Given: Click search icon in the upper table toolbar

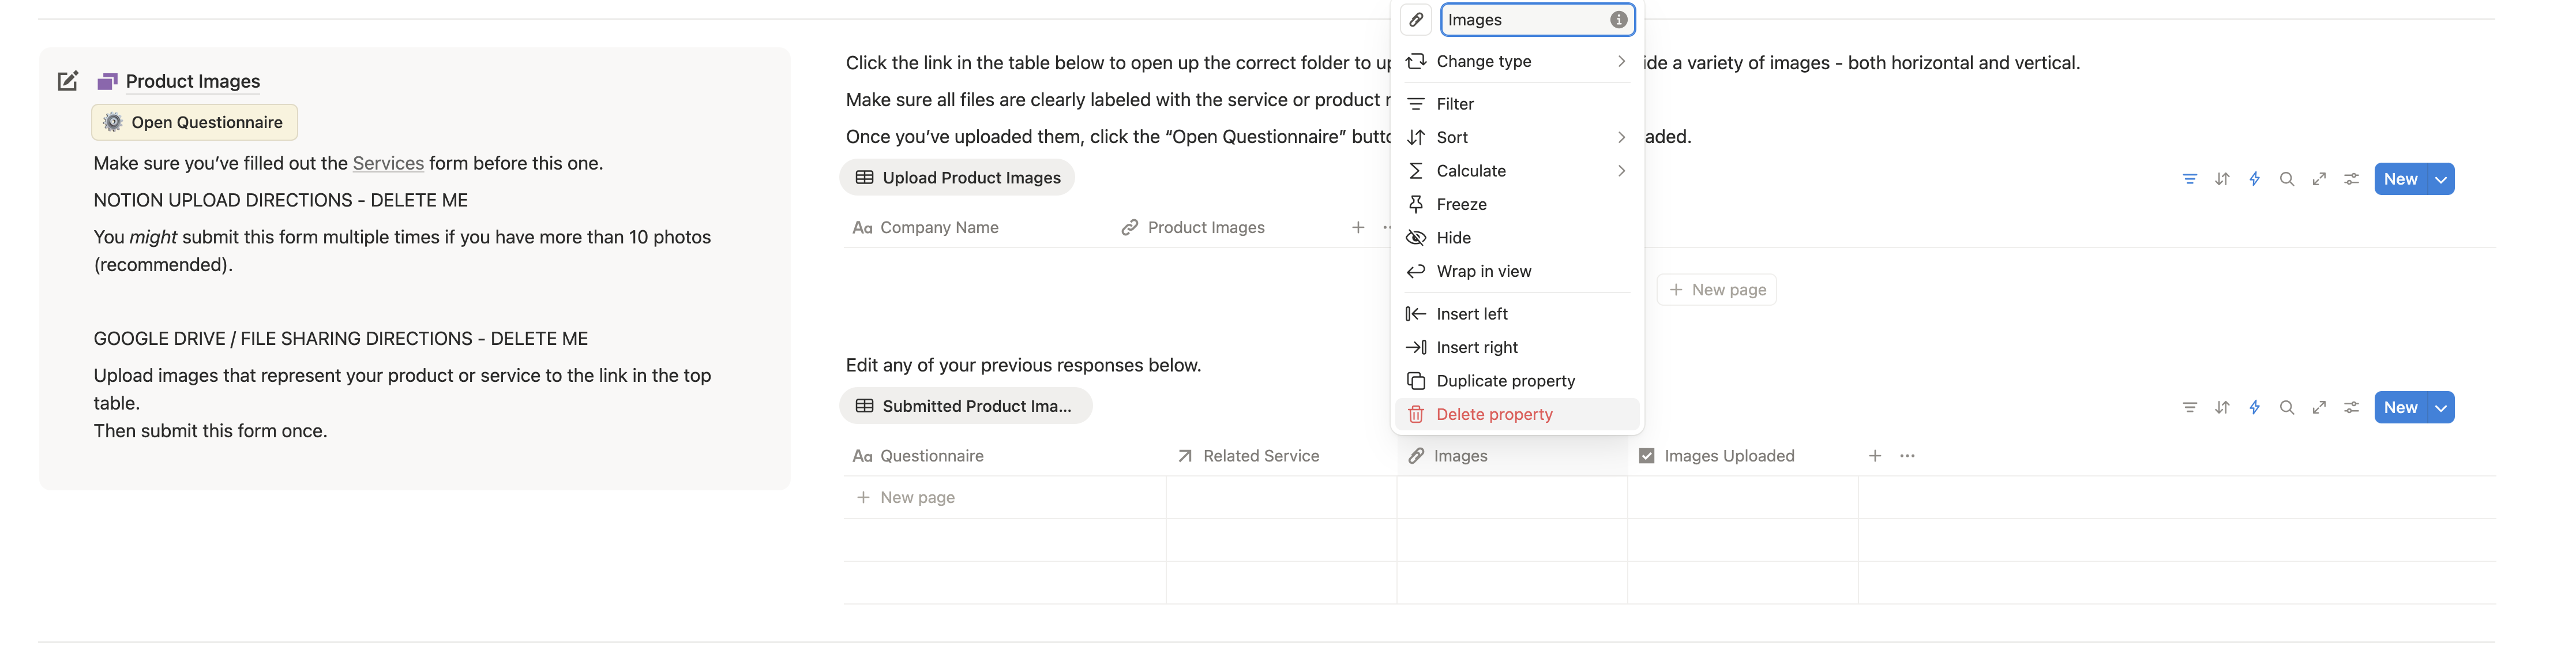Looking at the screenshot, I should (2286, 179).
